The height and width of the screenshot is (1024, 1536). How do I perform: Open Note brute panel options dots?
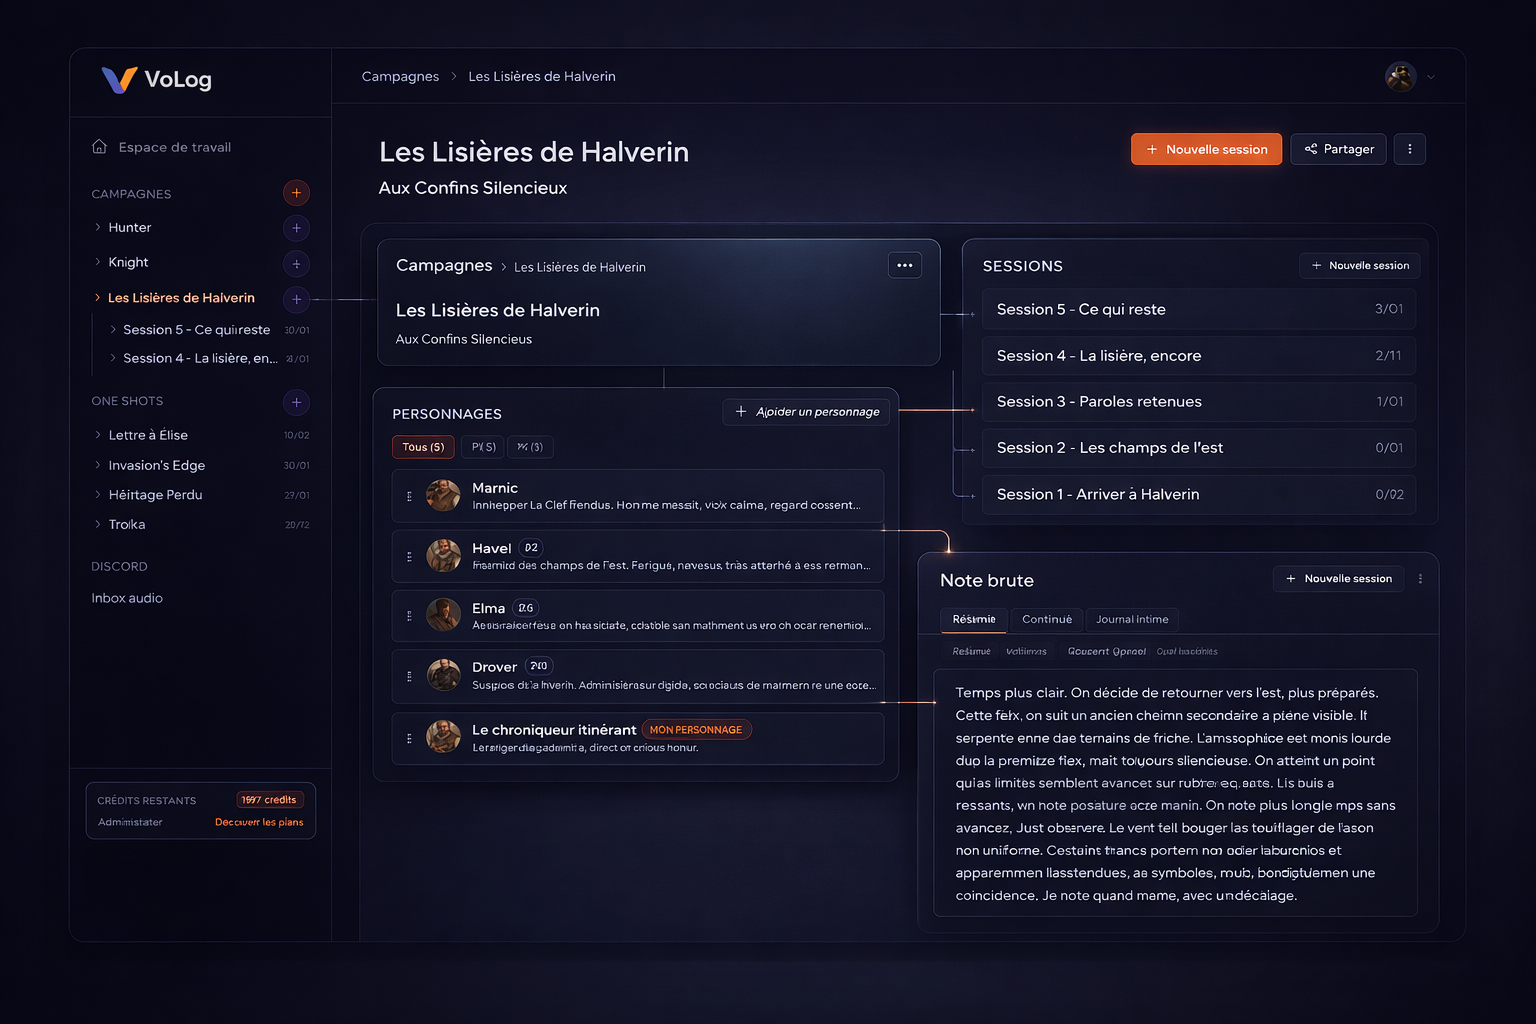tap(1420, 579)
